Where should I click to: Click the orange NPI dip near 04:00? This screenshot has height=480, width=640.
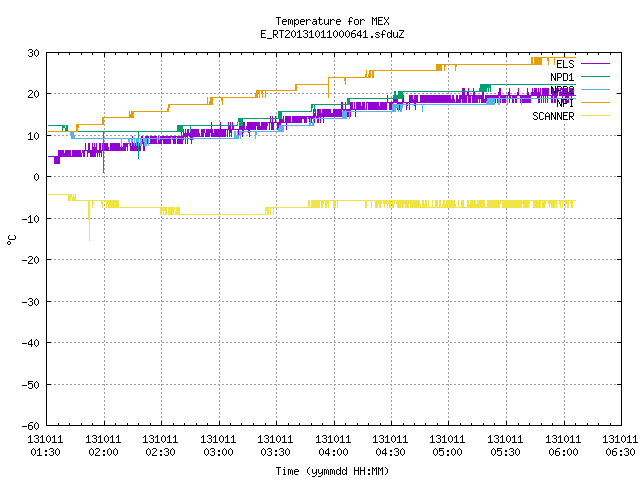point(329,89)
